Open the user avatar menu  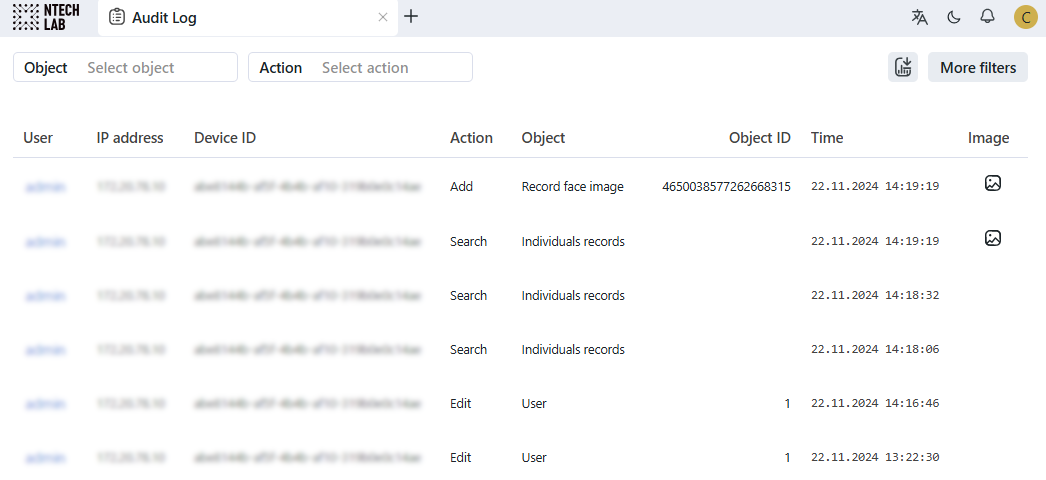[x=1025, y=17]
